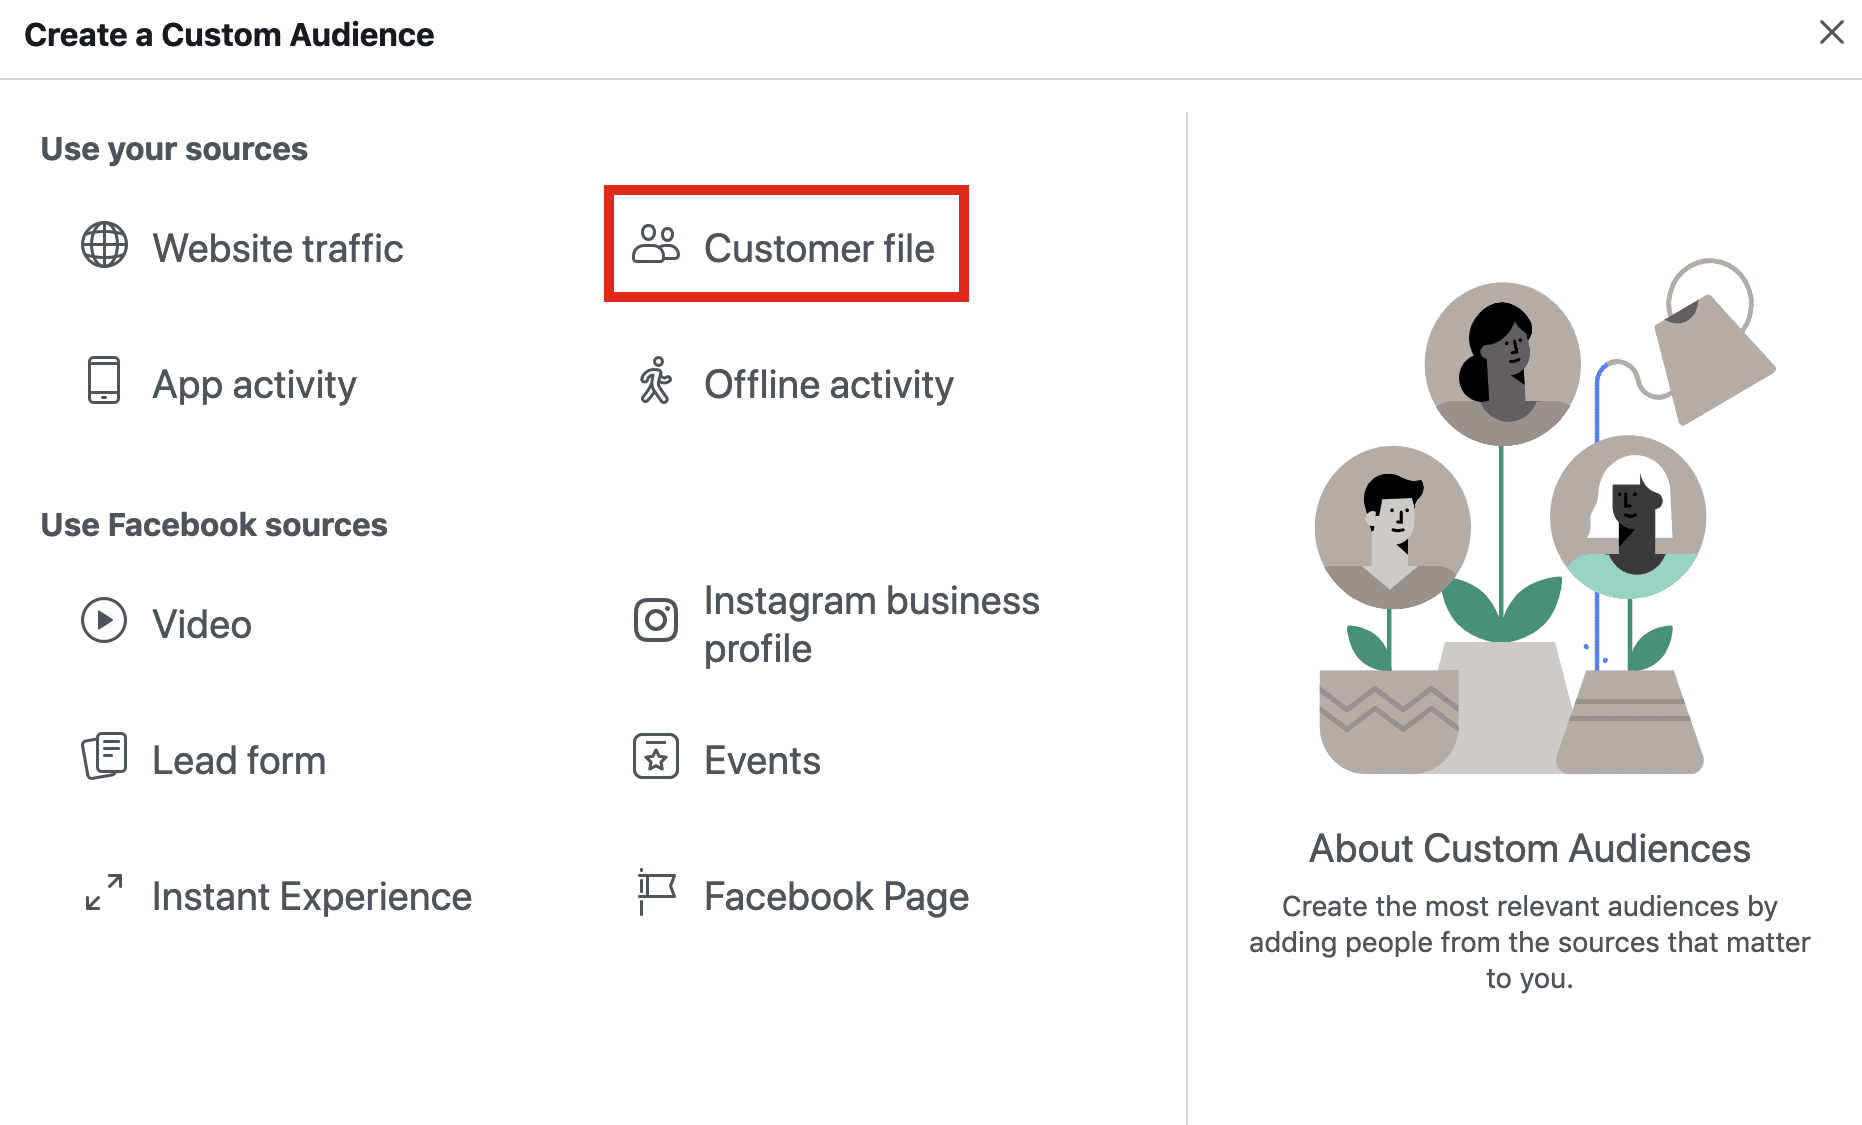The image size is (1862, 1125).
Task: Select the Lead form source
Action: (238, 759)
